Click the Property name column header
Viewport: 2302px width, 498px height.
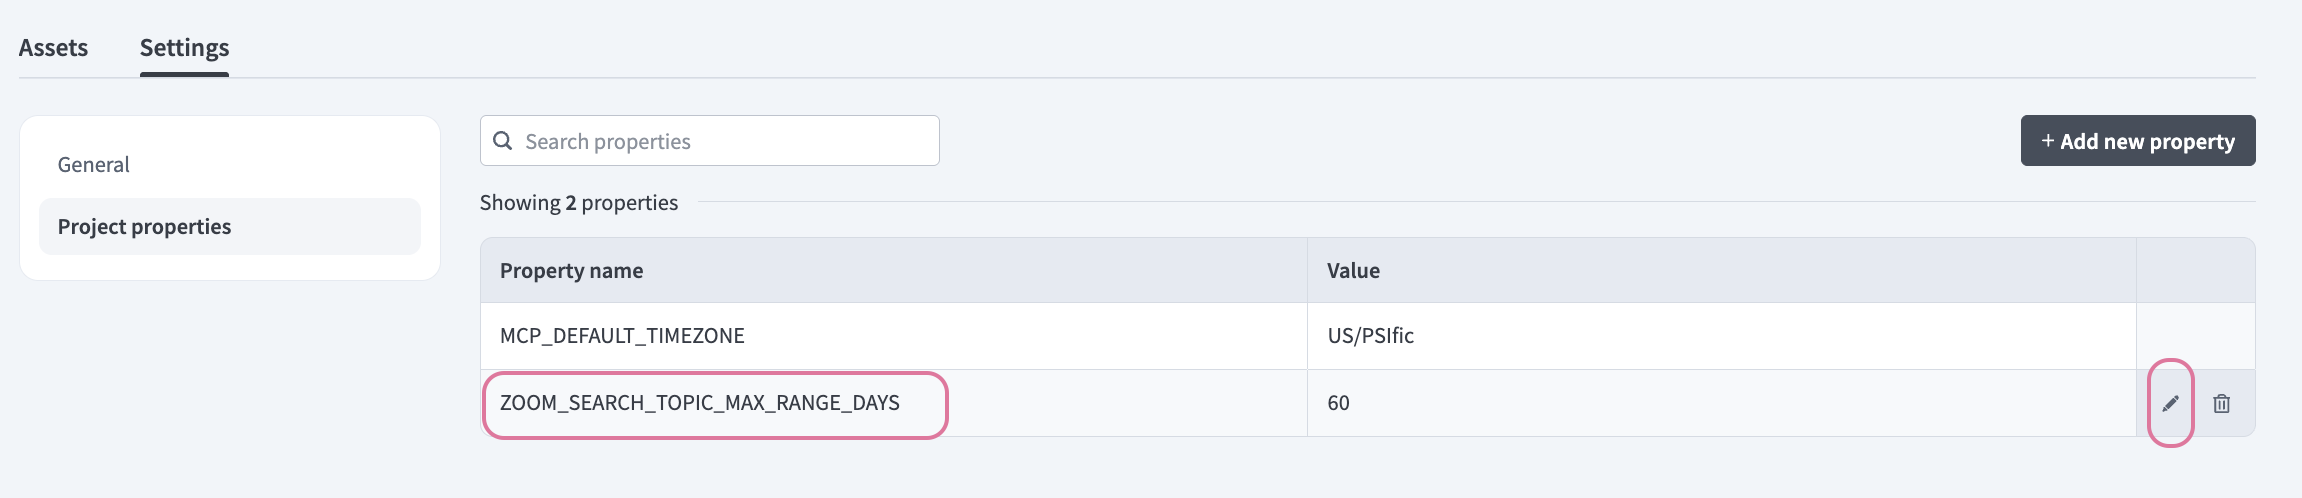[571, 270]
